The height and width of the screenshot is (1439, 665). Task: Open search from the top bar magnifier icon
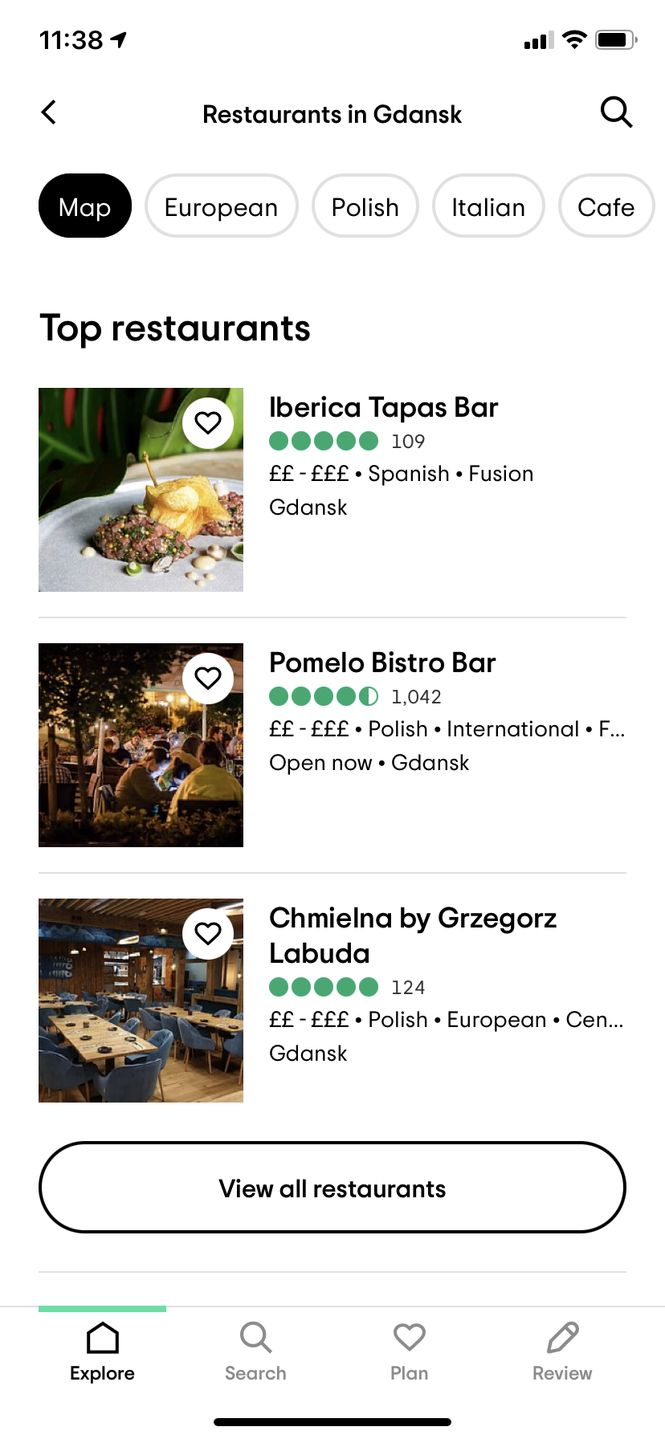617,112
